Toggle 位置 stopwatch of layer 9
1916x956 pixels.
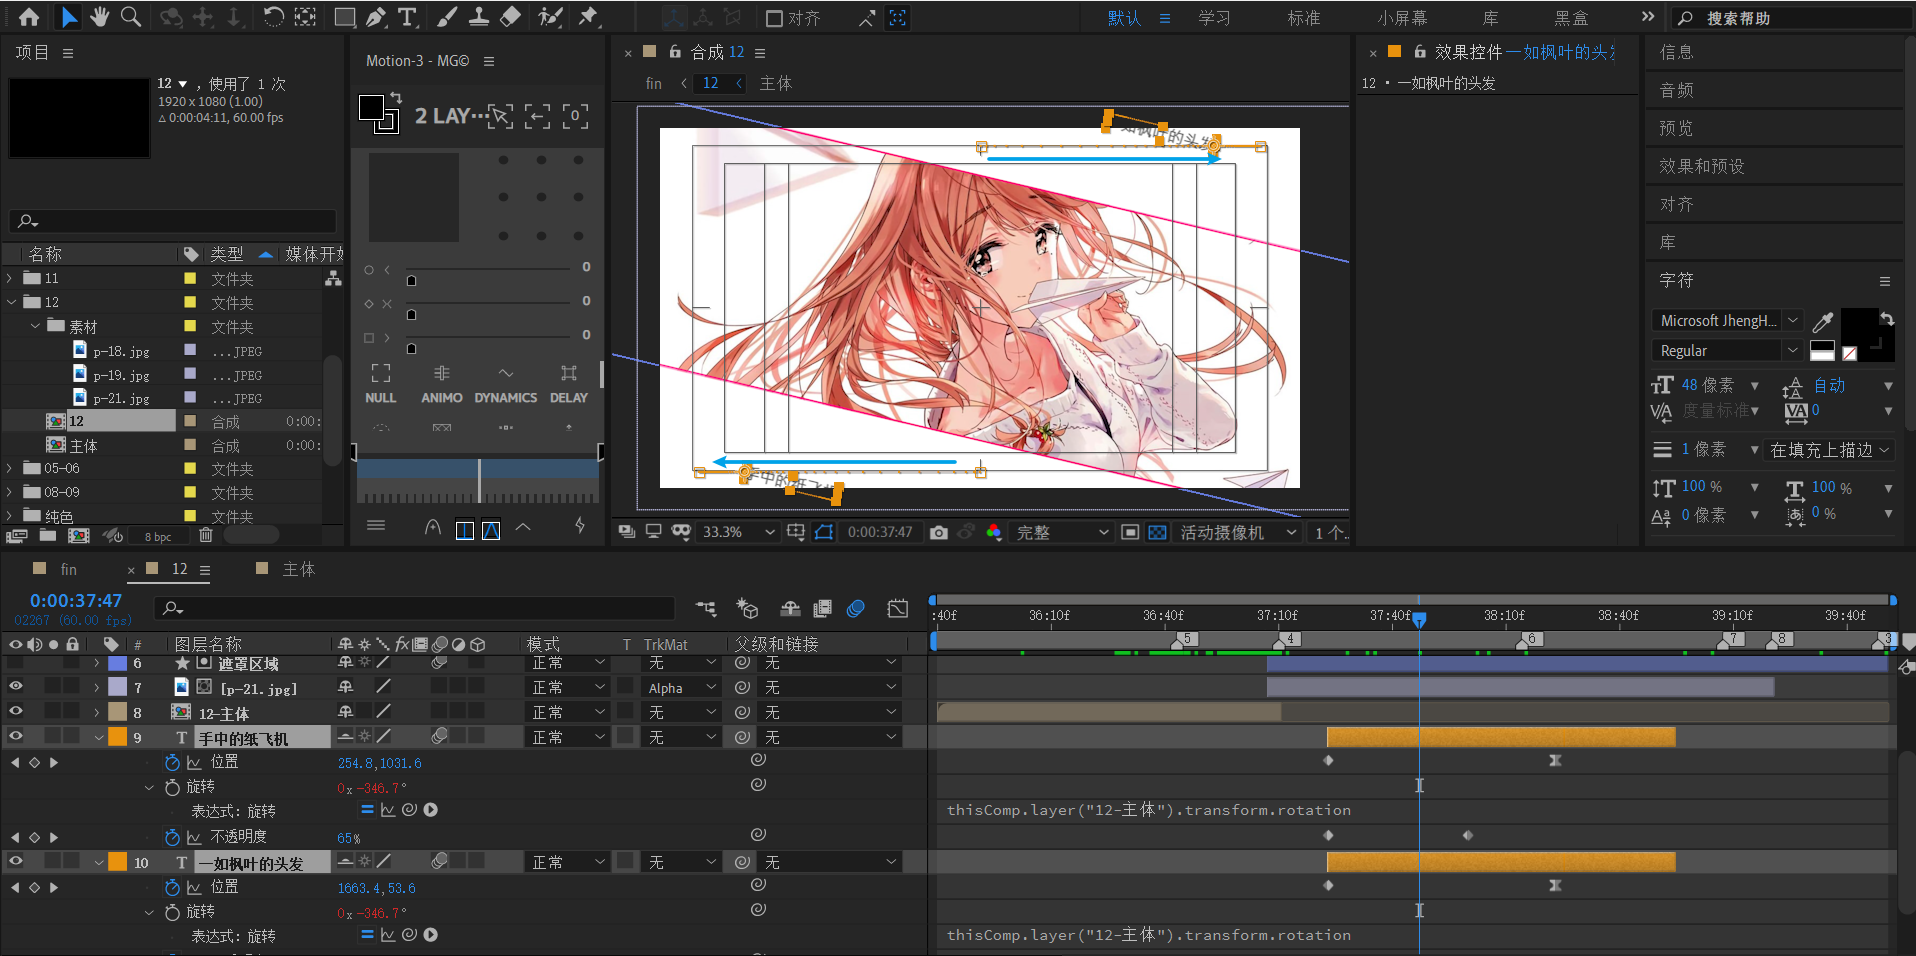click(172, 762)
